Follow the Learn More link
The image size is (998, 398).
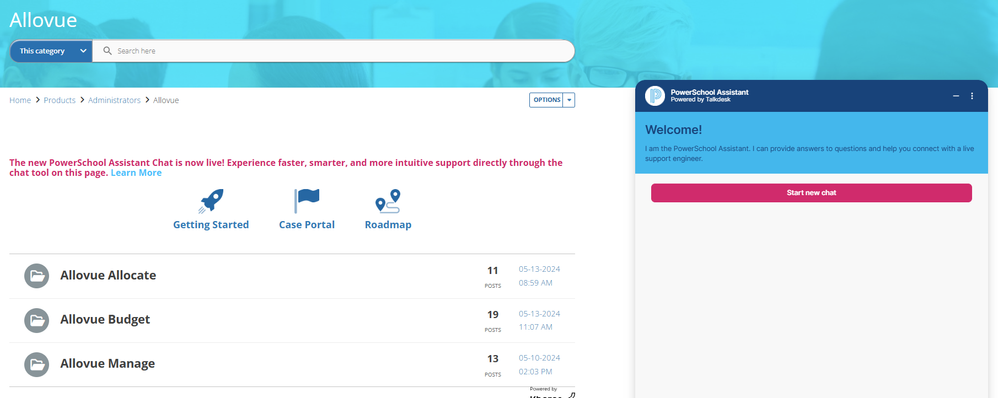[x=136, y=173]
